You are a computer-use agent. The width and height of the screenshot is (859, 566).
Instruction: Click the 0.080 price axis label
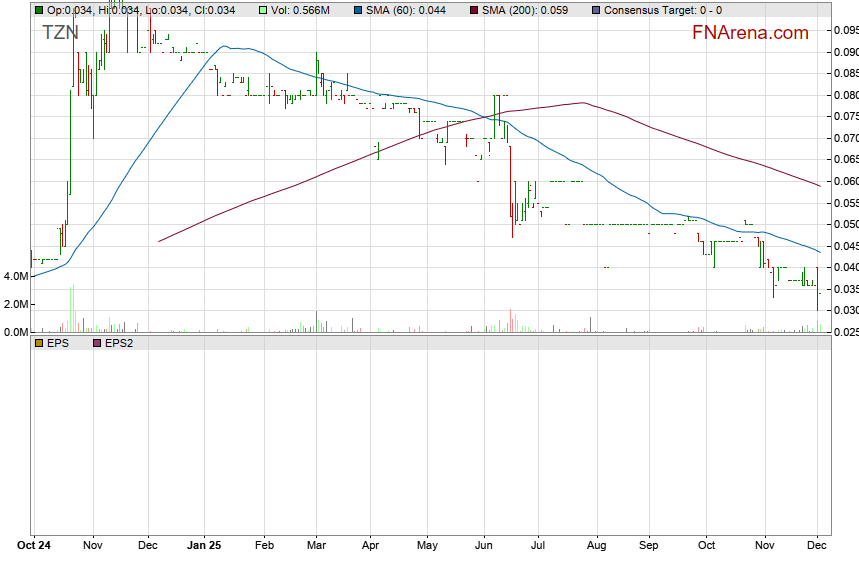click(845, 95)
